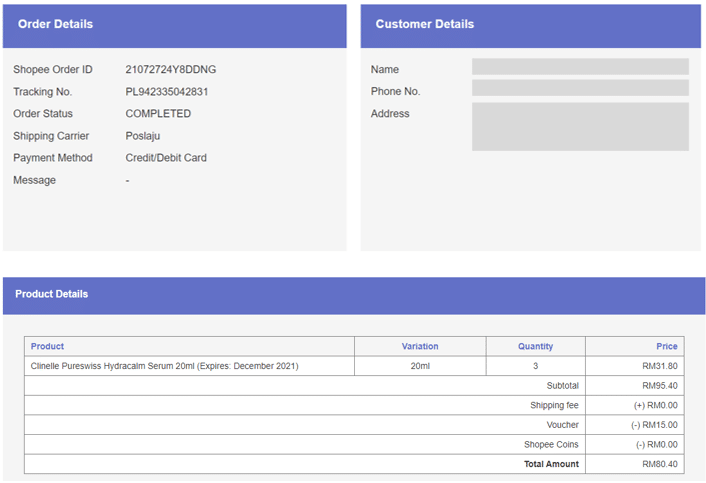Click the COMPLETED order status text
706x483 pixels.
click(157, 114)
